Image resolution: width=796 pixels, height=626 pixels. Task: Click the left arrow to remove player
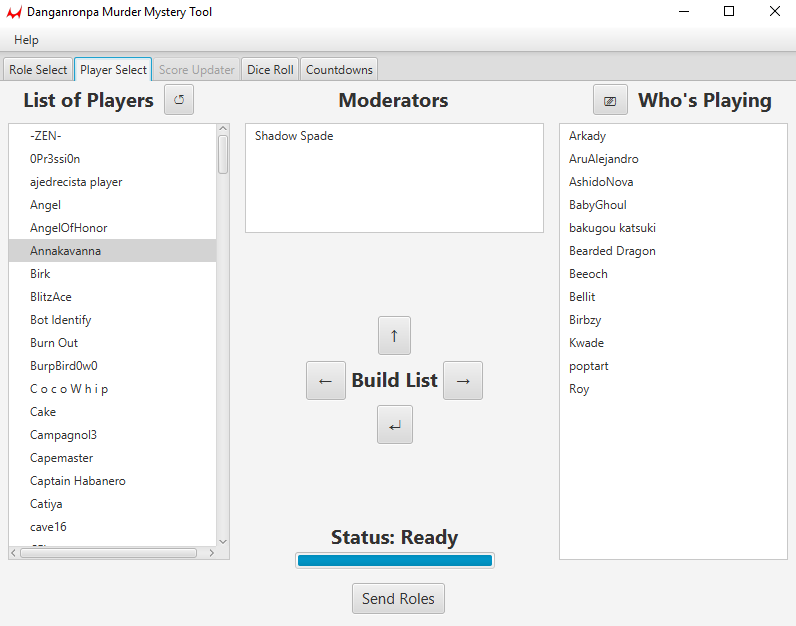tap(326, 381)
